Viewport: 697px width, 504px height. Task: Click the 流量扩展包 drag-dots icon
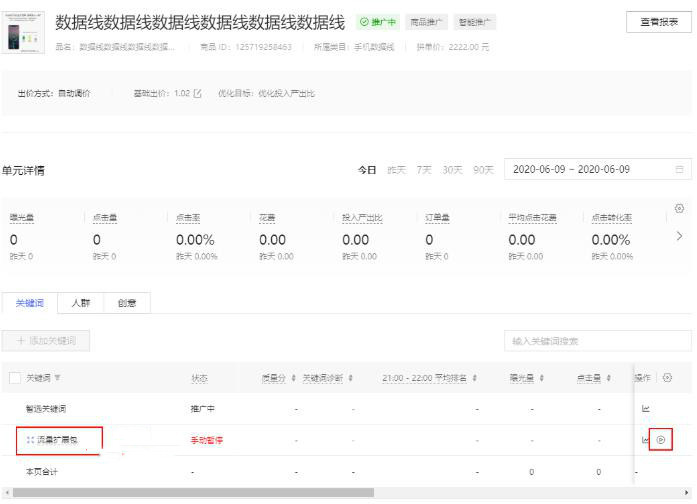(x=30, y=440)
